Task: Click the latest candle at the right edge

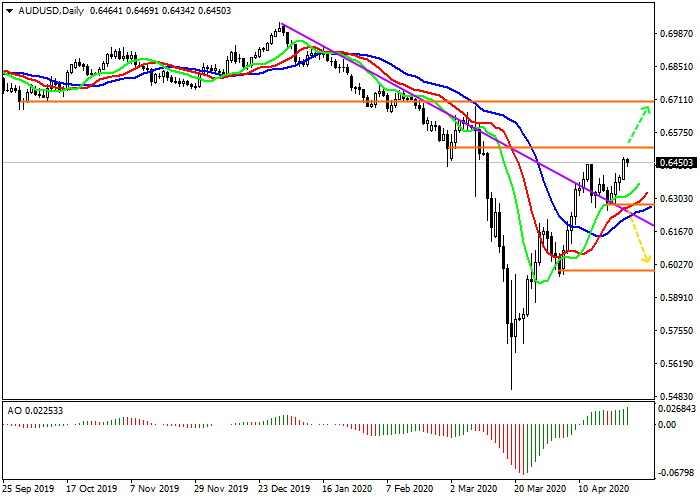Action: pos(627,161)
